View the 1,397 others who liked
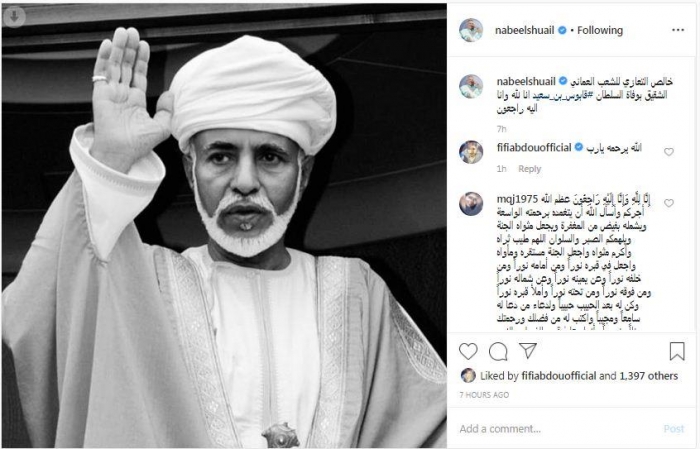The image size is (700, 449). coord(648,376)
